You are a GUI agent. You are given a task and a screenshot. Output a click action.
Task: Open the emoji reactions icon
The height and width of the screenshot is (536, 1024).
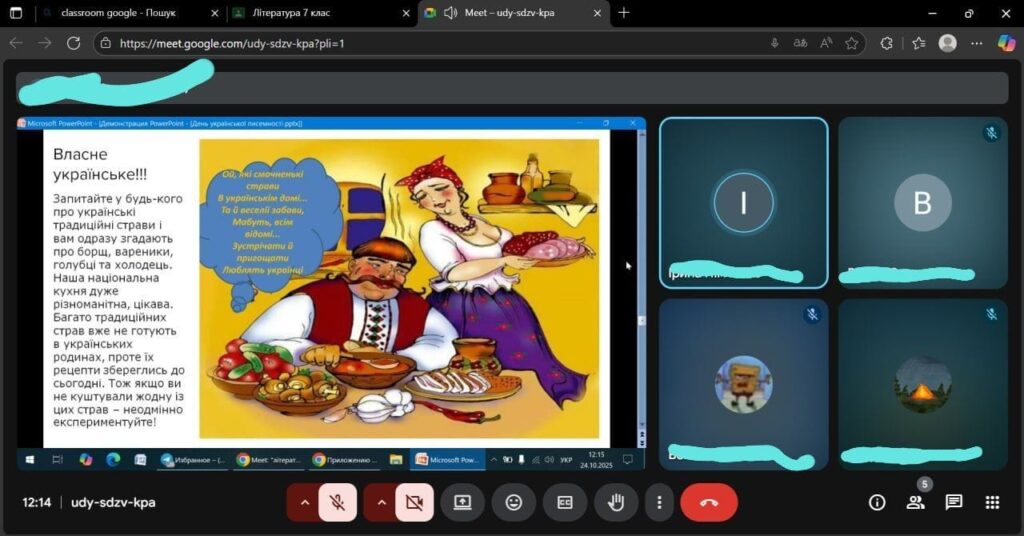[x=514, y=502]
